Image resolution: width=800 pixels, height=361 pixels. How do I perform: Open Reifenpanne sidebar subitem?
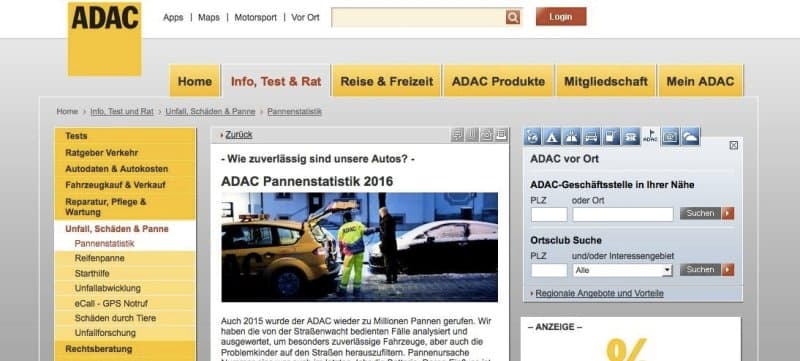[x=125, y=258]
